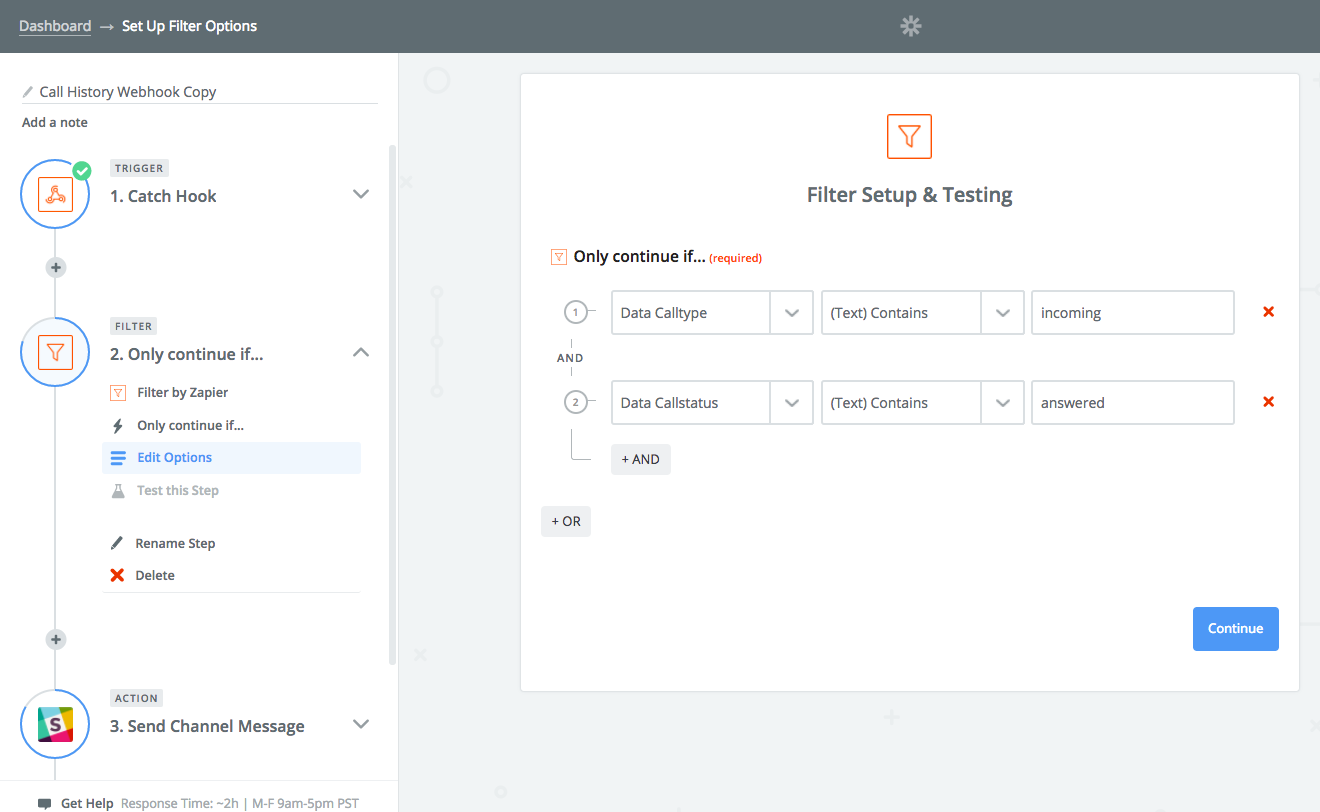The image size is (1320, 812).
Task: Select Rename Step in the sidebar
Action: (x=175, y=543)
